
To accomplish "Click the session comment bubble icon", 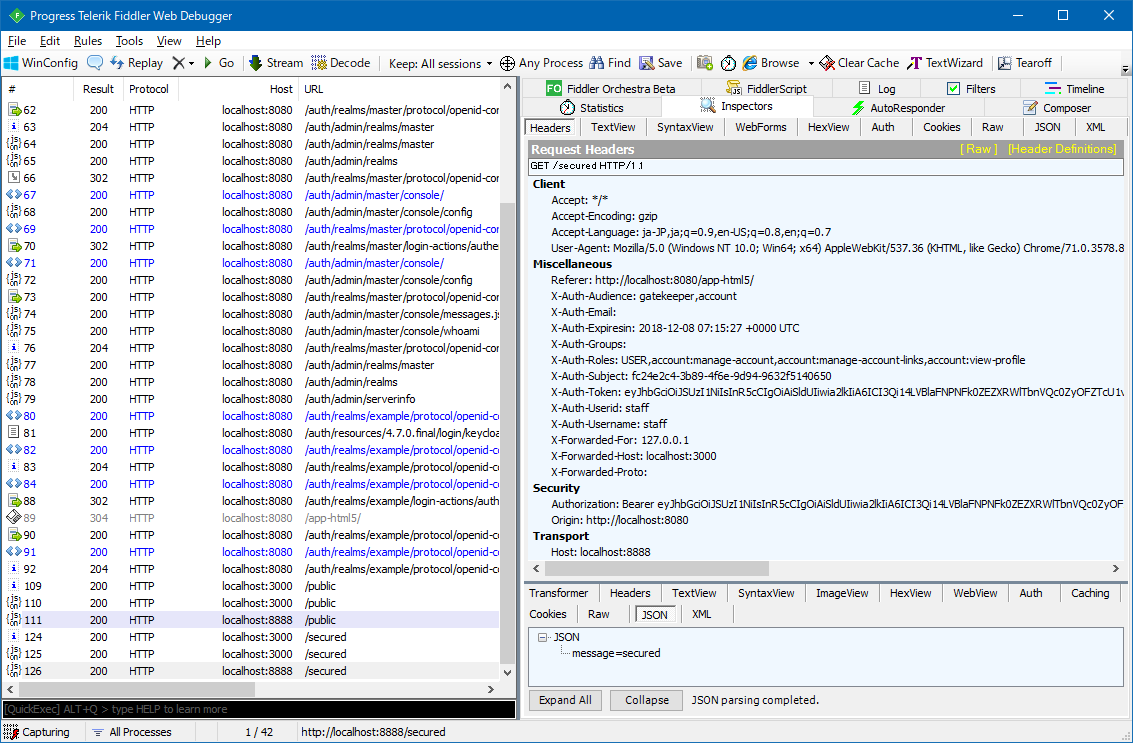I will coord(96,62).
